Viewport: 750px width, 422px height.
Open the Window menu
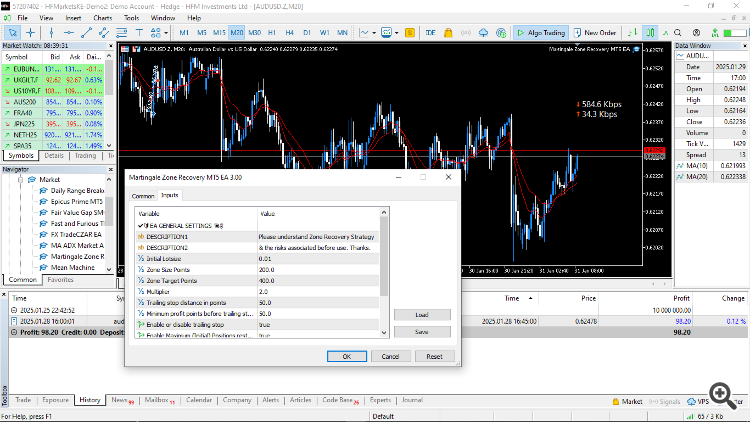(163, 18)
